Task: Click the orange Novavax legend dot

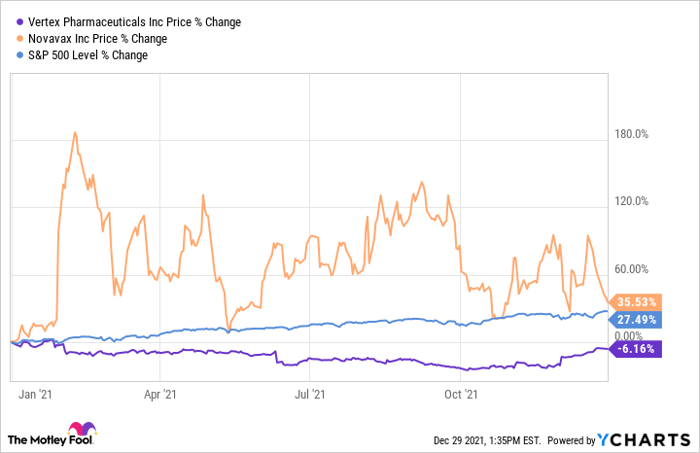Action: [10, 38]
